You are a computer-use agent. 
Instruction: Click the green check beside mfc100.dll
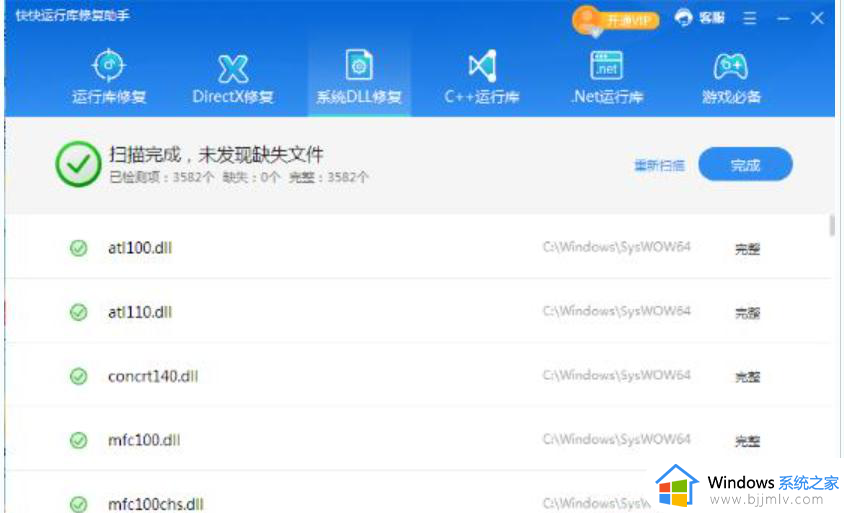[79, 440]
